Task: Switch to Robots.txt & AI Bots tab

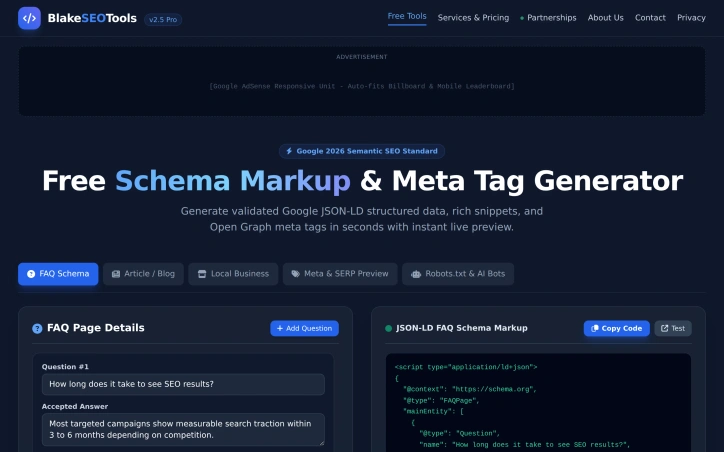Action: 458,274
